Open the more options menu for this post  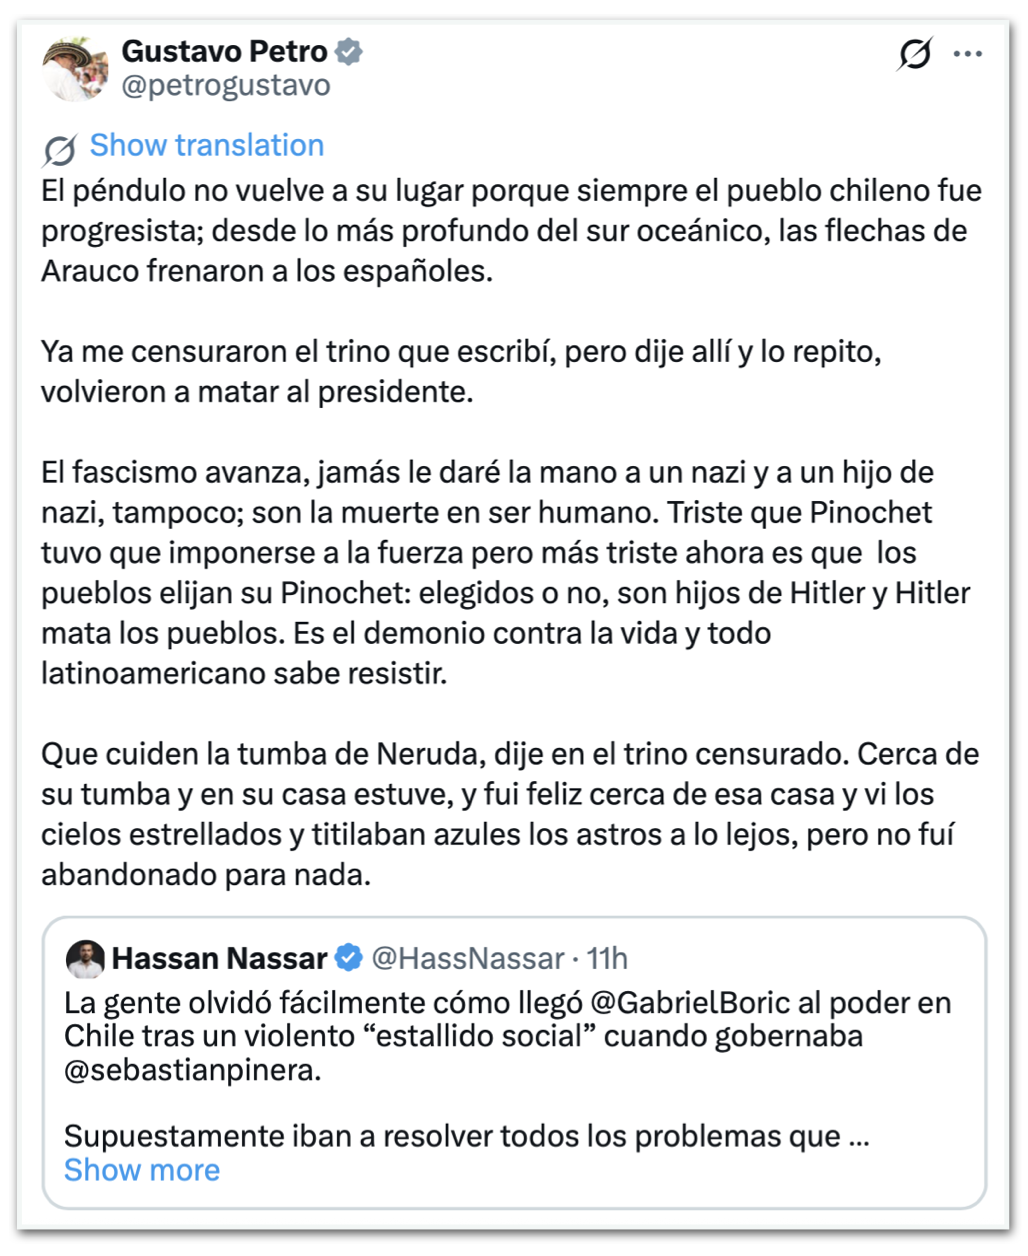(967, 54)
